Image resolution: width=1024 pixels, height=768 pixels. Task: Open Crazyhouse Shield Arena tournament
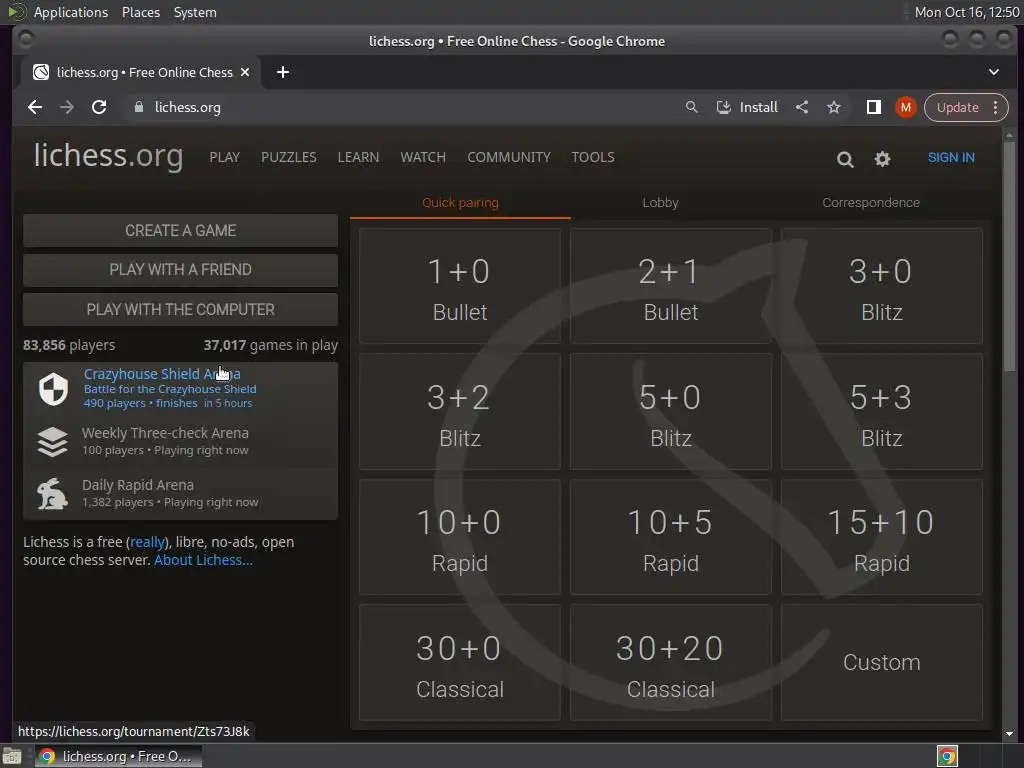tap(180, 389)
